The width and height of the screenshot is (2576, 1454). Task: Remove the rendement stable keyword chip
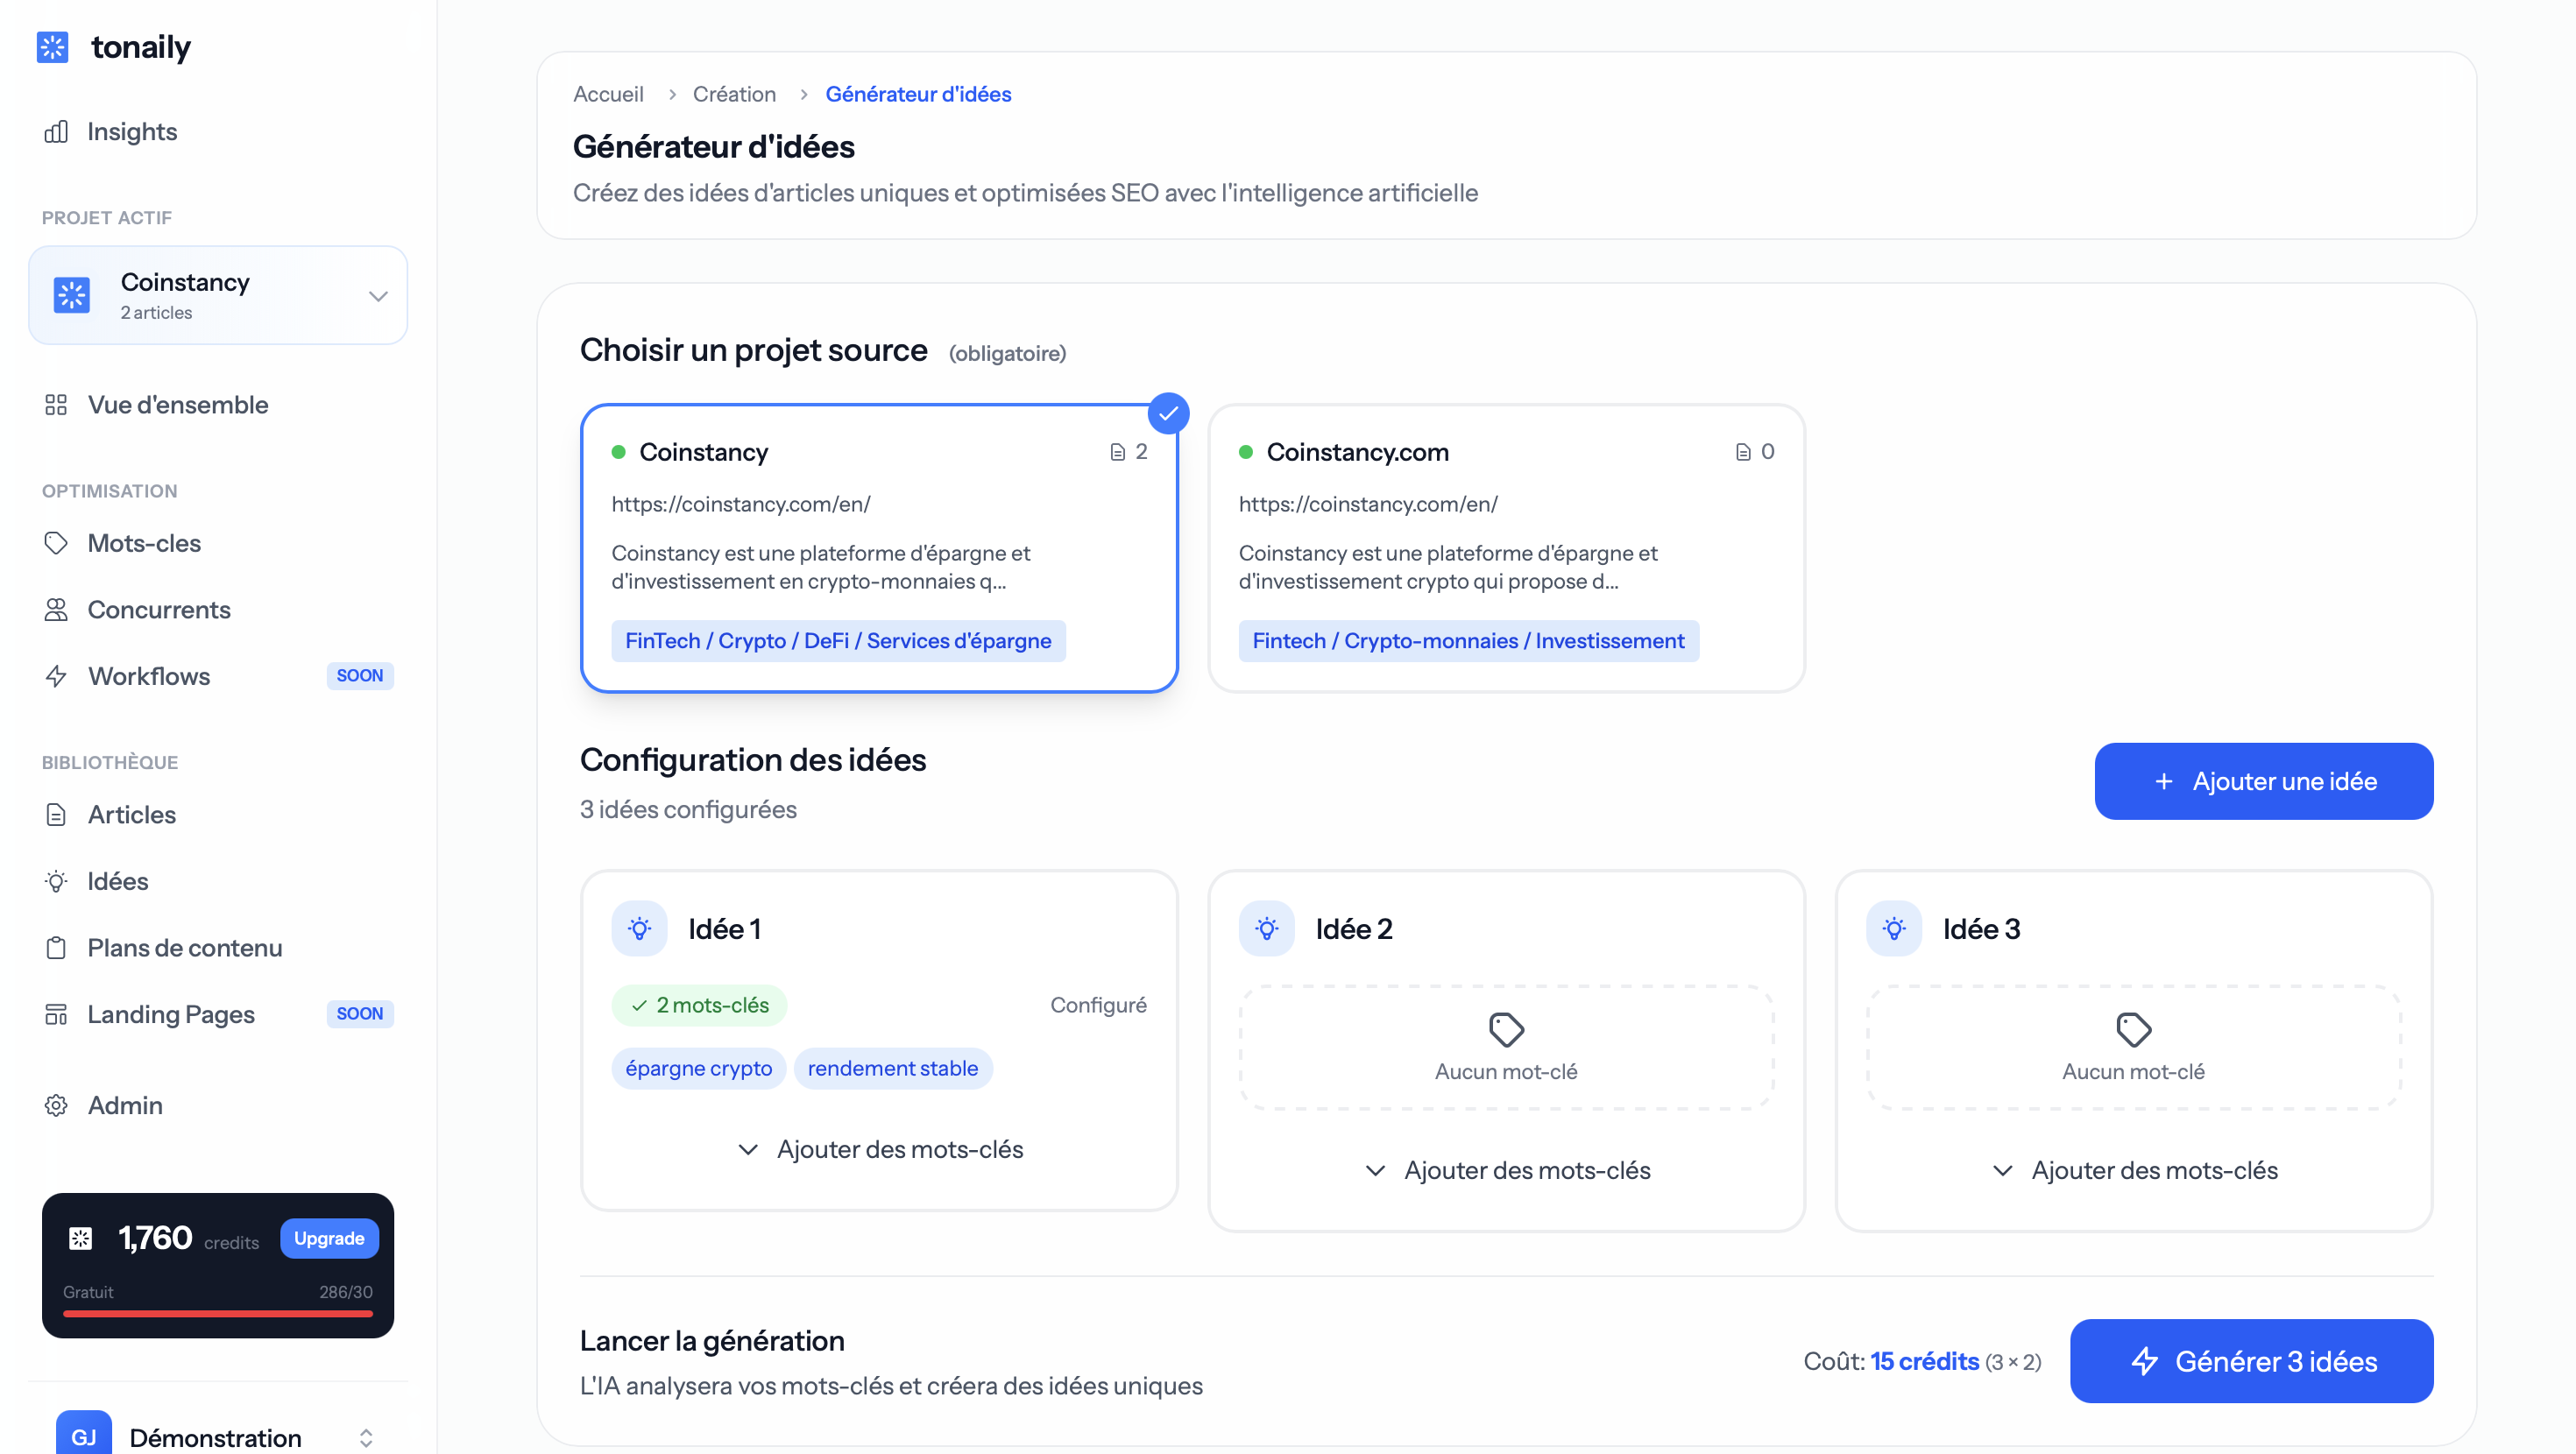pos(892,1068)
